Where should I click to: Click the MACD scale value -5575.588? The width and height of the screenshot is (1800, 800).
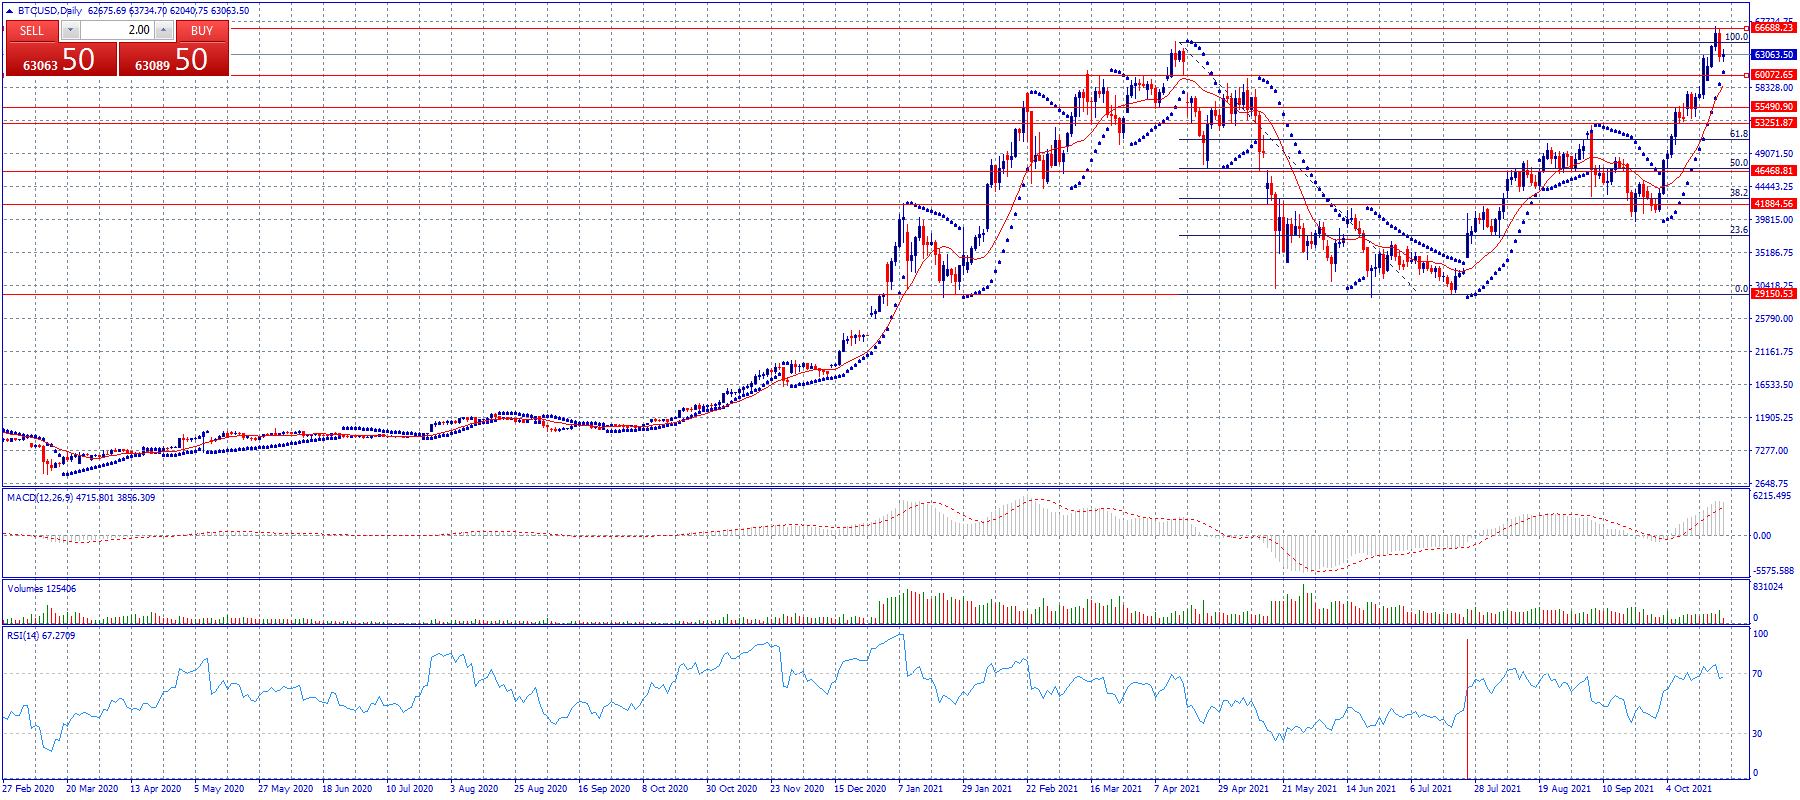coord(1773,571)
